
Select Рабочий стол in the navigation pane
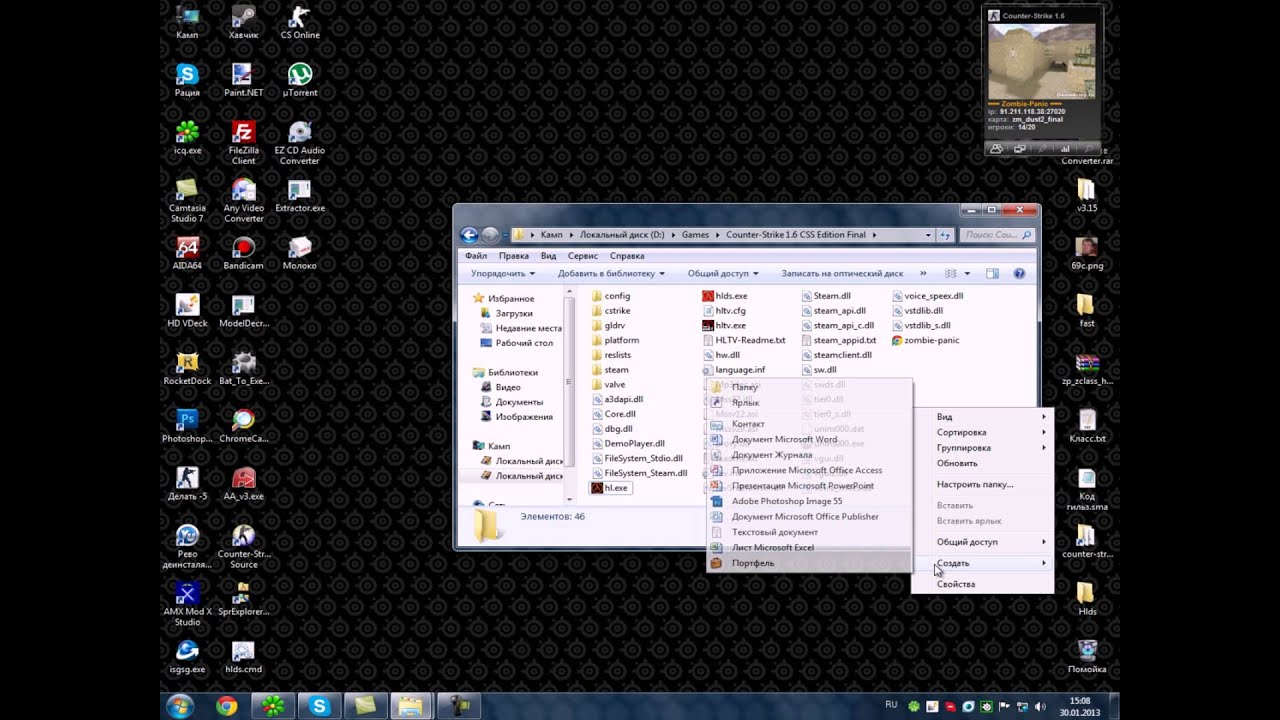pyautogui.click(x=516, y=343)
